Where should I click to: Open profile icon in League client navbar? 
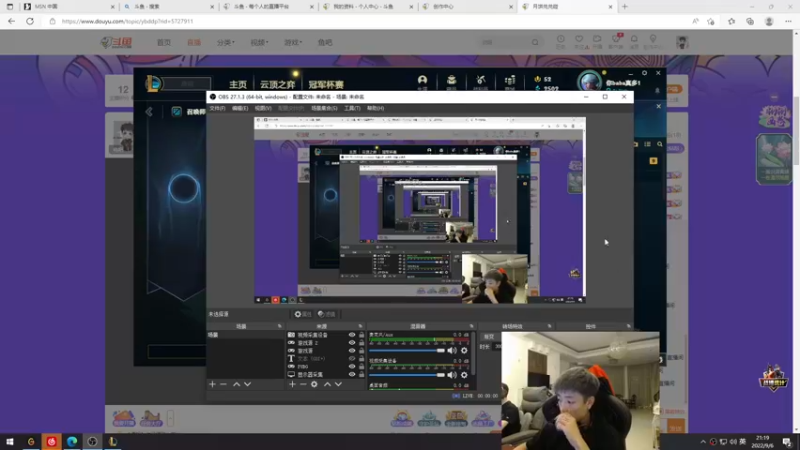pos(422,81)
